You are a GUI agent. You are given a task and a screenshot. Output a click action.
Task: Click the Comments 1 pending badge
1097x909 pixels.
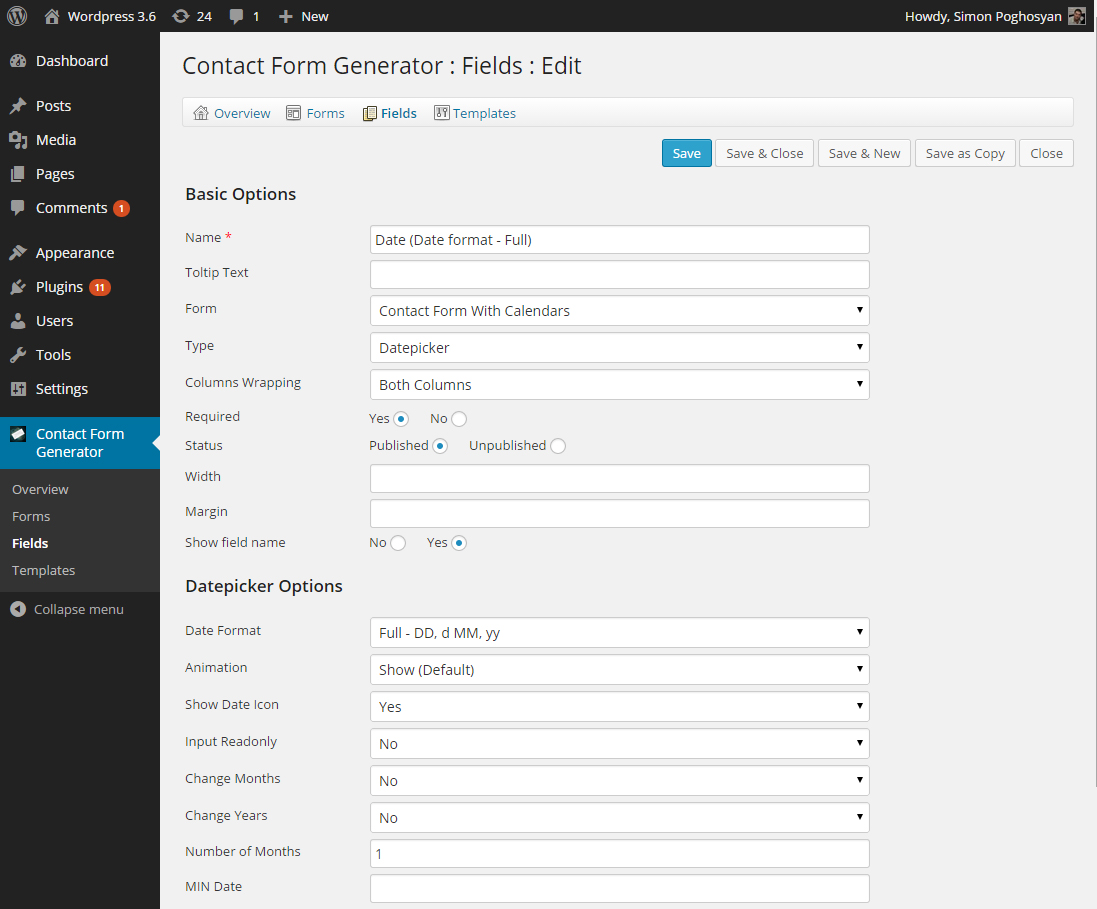coord(121,208)
